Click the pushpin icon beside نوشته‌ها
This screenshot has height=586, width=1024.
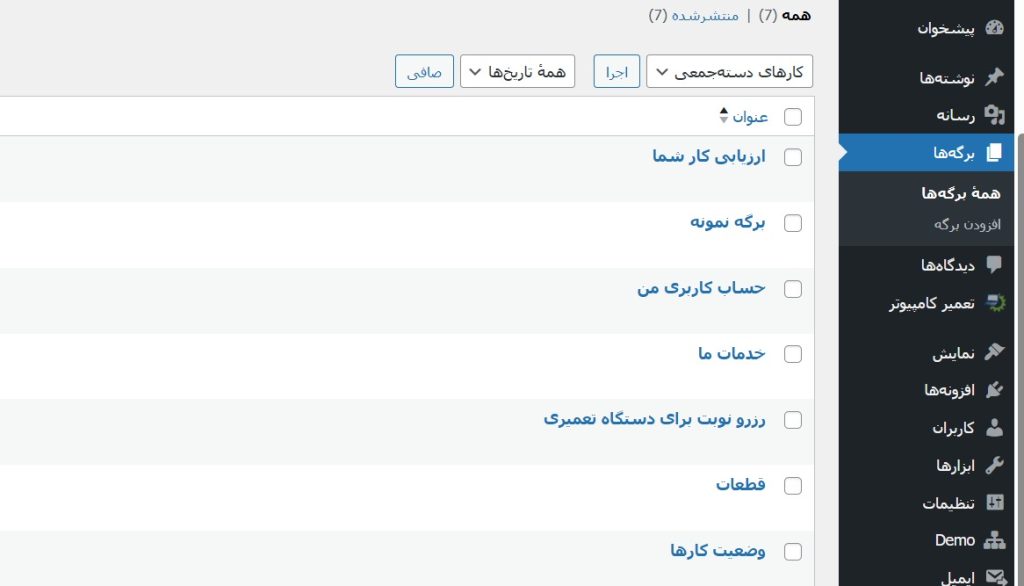tap(994, 77)
